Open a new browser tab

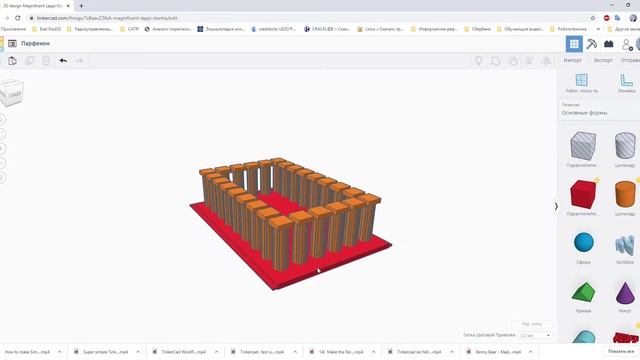(81, 6)
